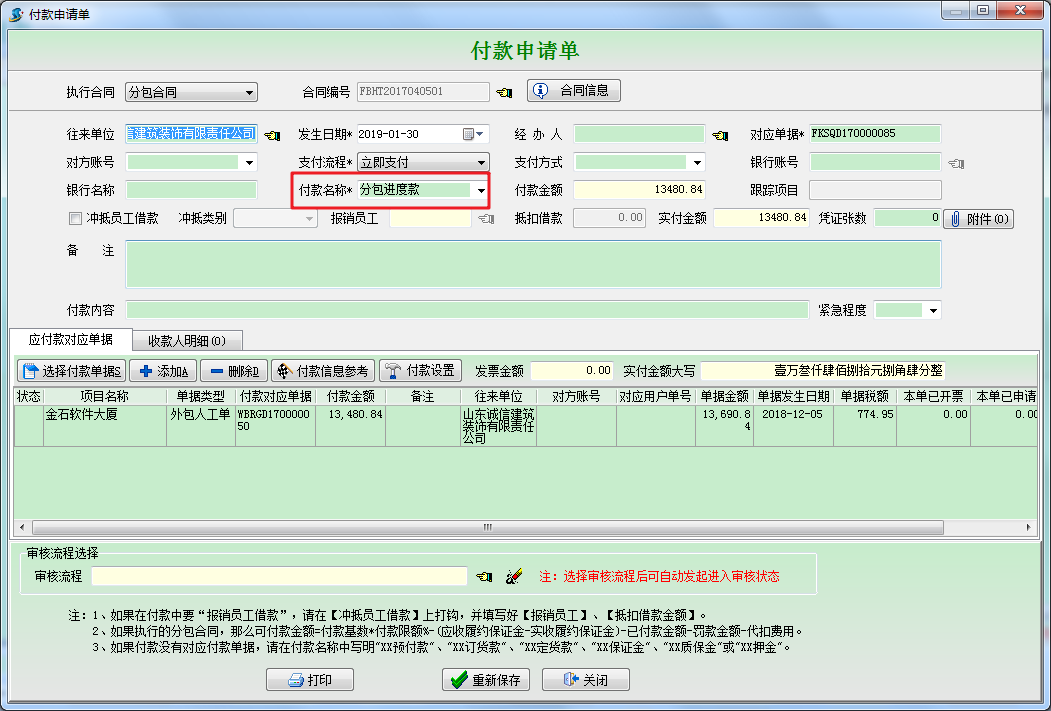1051x711 pixels.
Task: Click the 发票金额 field
Action: coord(572,371)
